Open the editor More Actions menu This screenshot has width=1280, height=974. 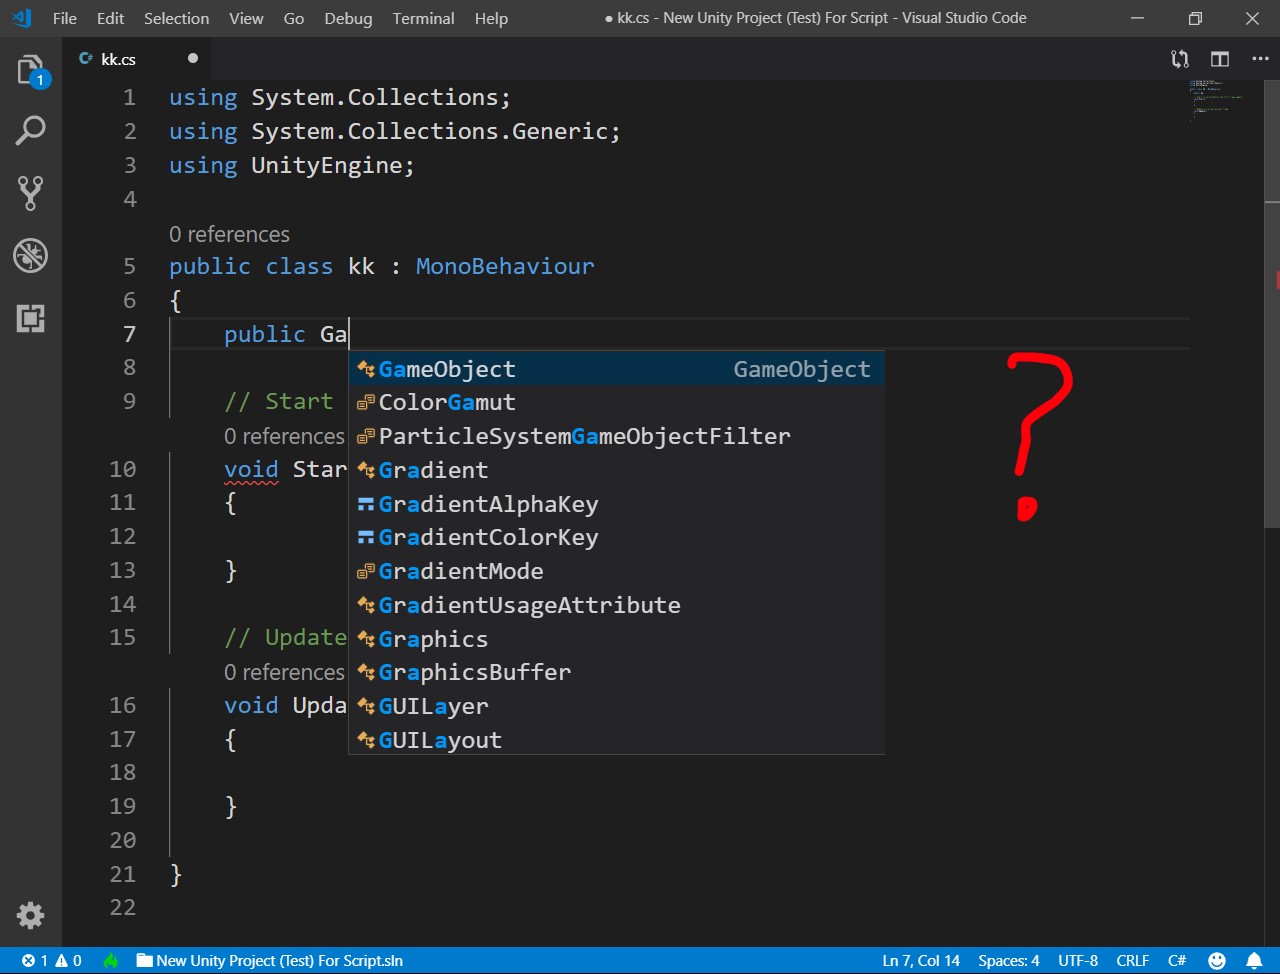tap(1260, 59)
